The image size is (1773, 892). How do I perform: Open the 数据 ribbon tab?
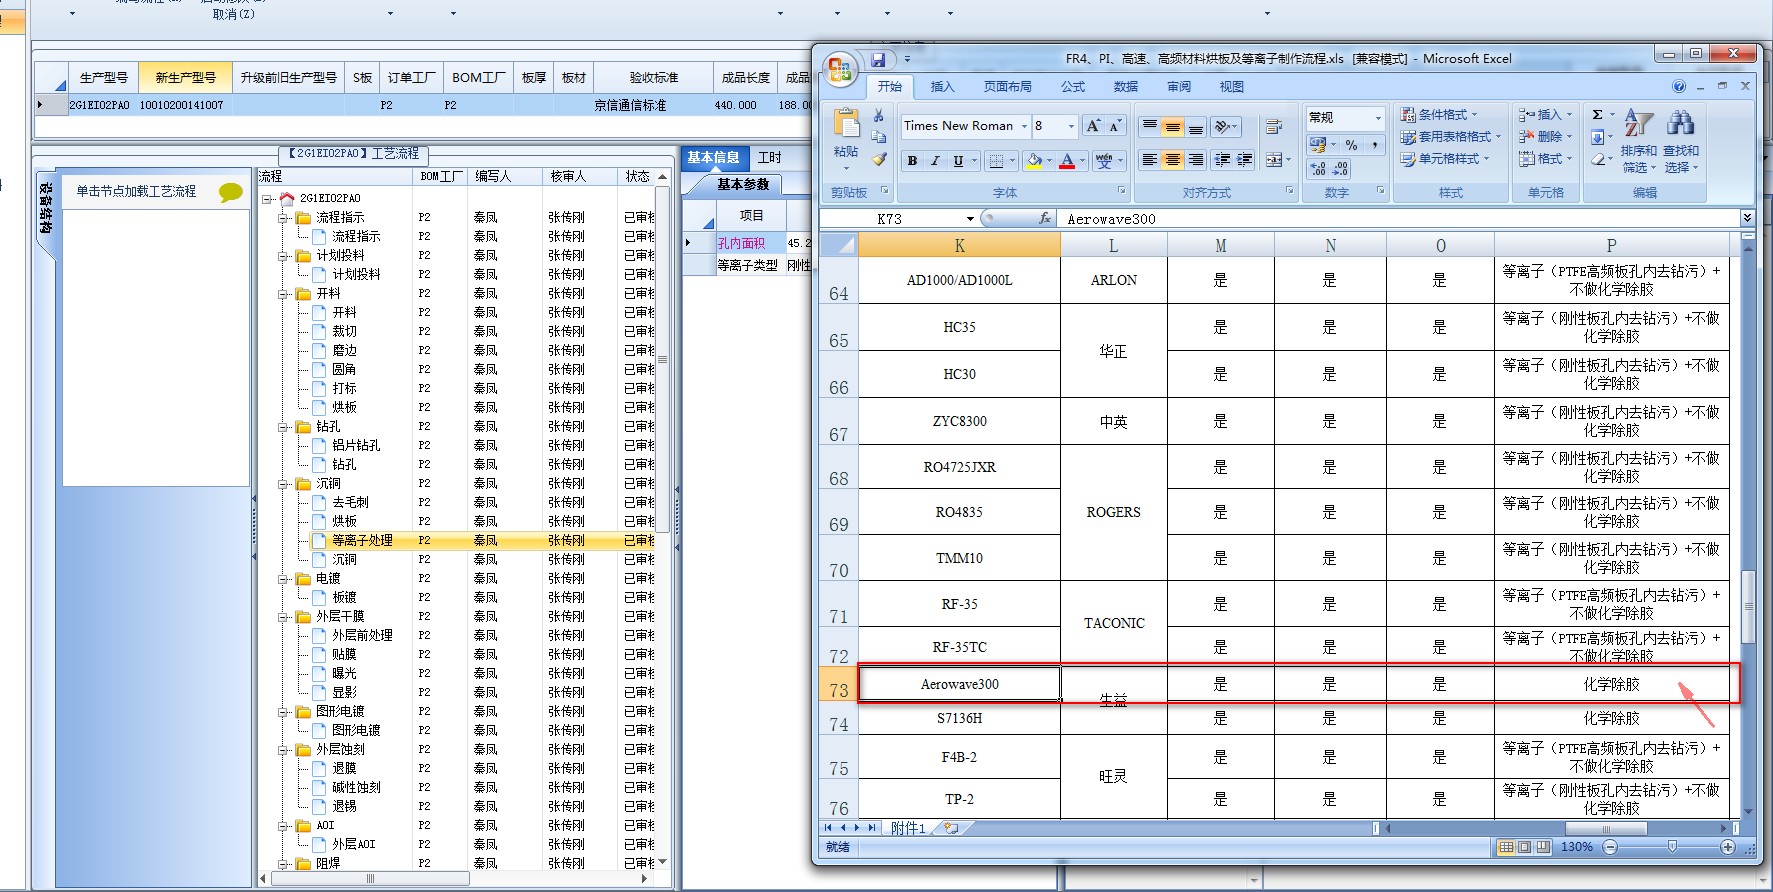pos(1126,87)
